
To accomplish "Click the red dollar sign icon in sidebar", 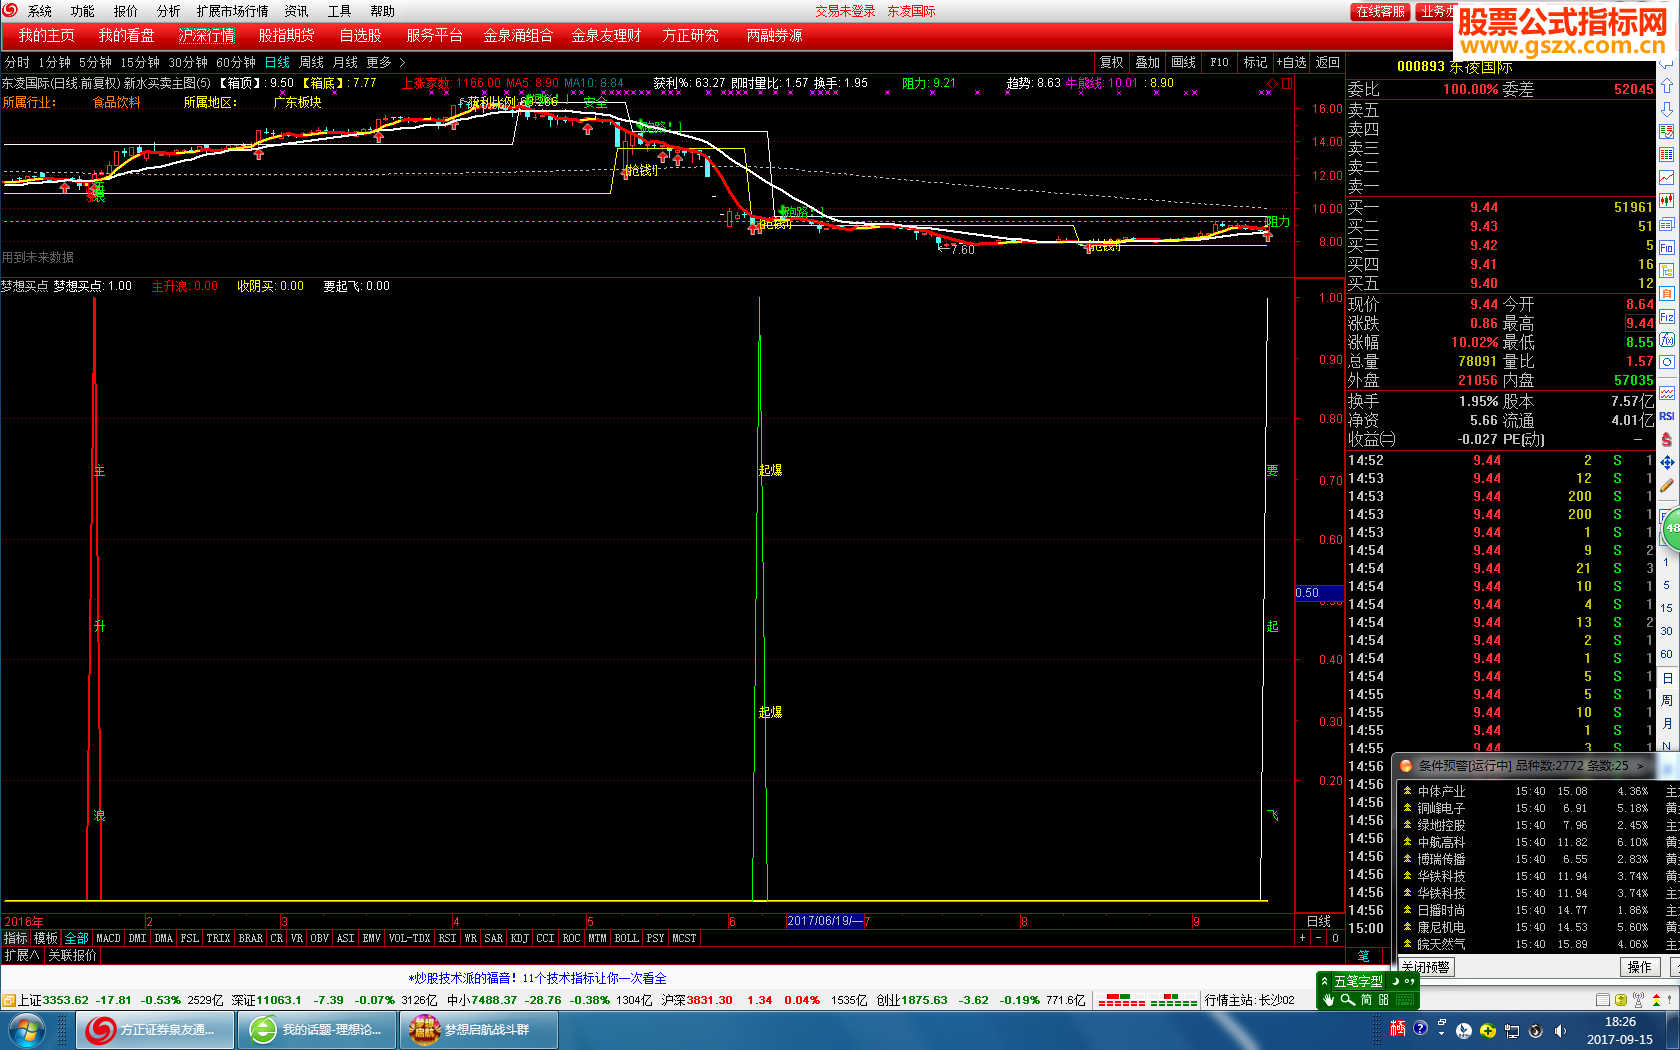I will [1667, 439].
